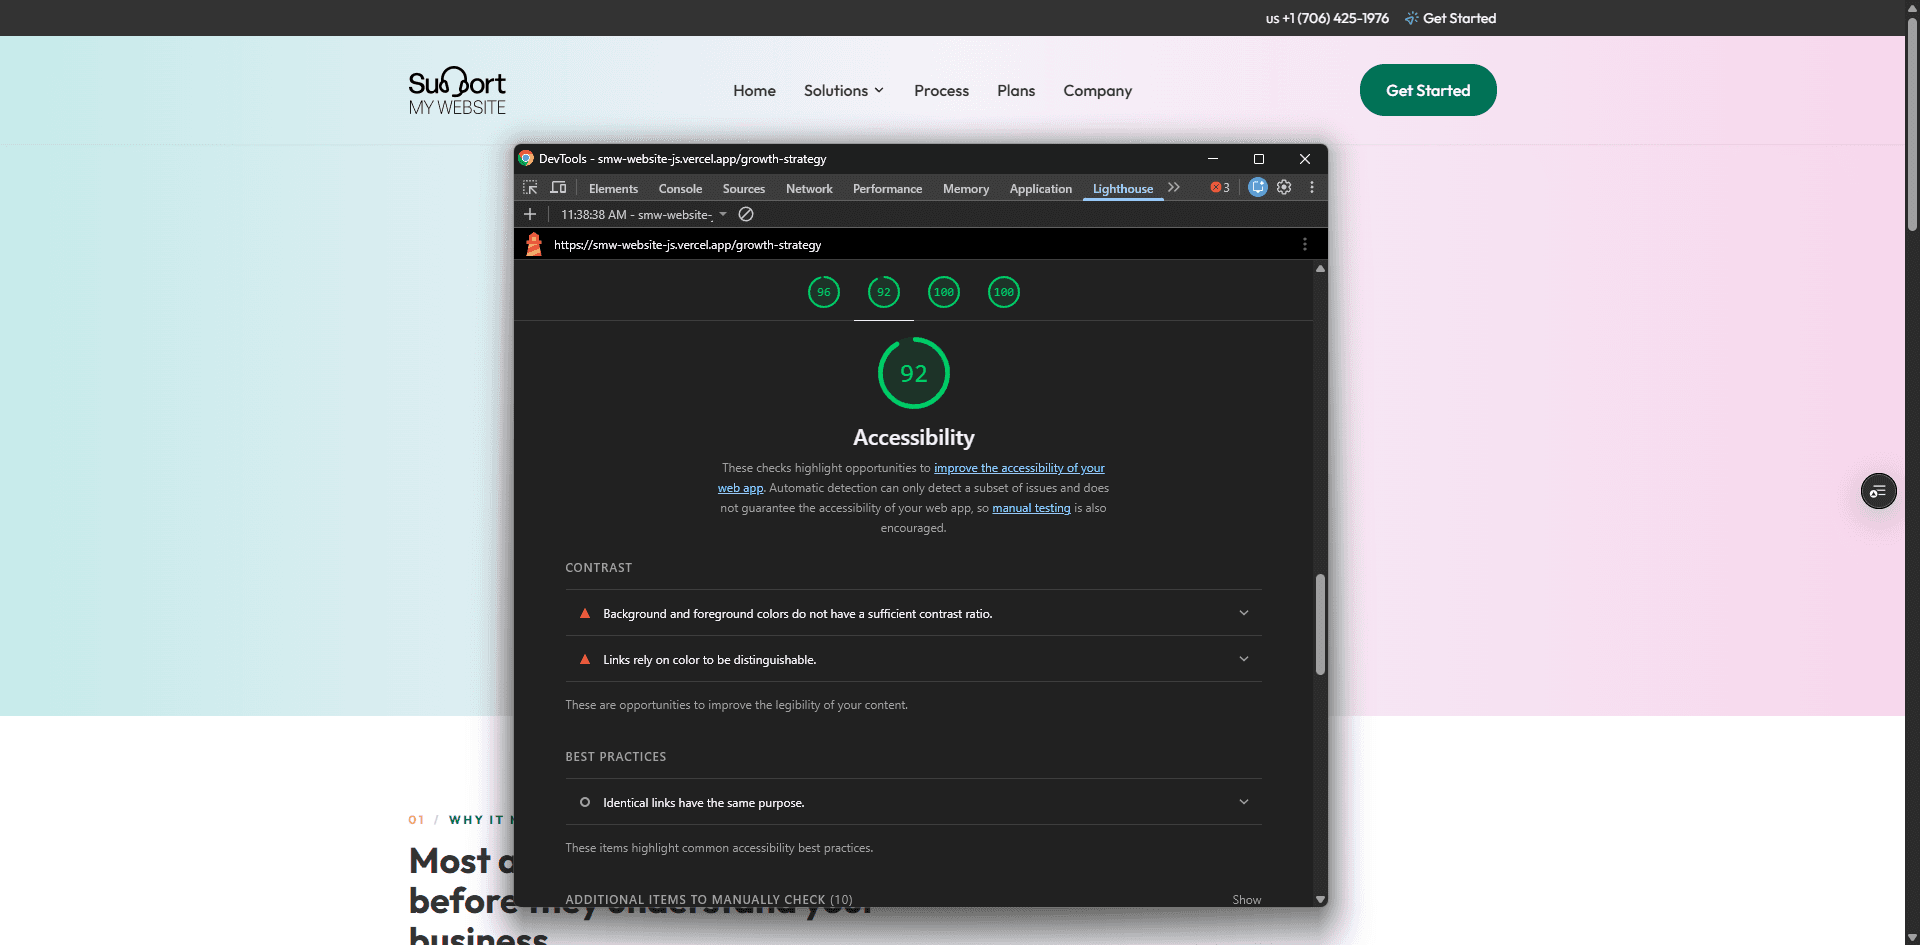Switch to the Sources tab
This screenshot has width=1920, height=945.
click(744, 189)
